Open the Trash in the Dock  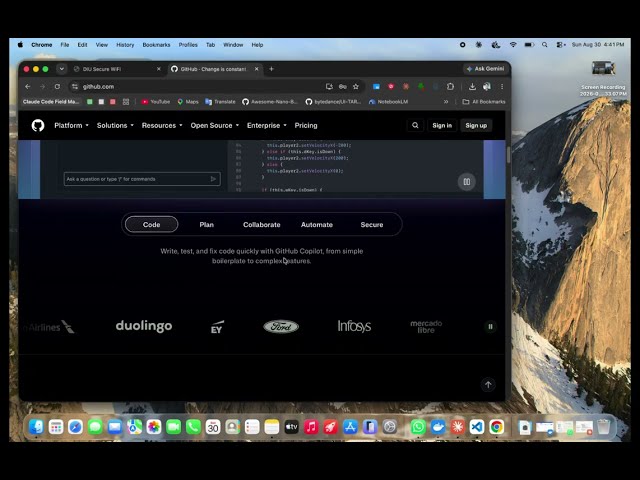click(x=604, y=427)
